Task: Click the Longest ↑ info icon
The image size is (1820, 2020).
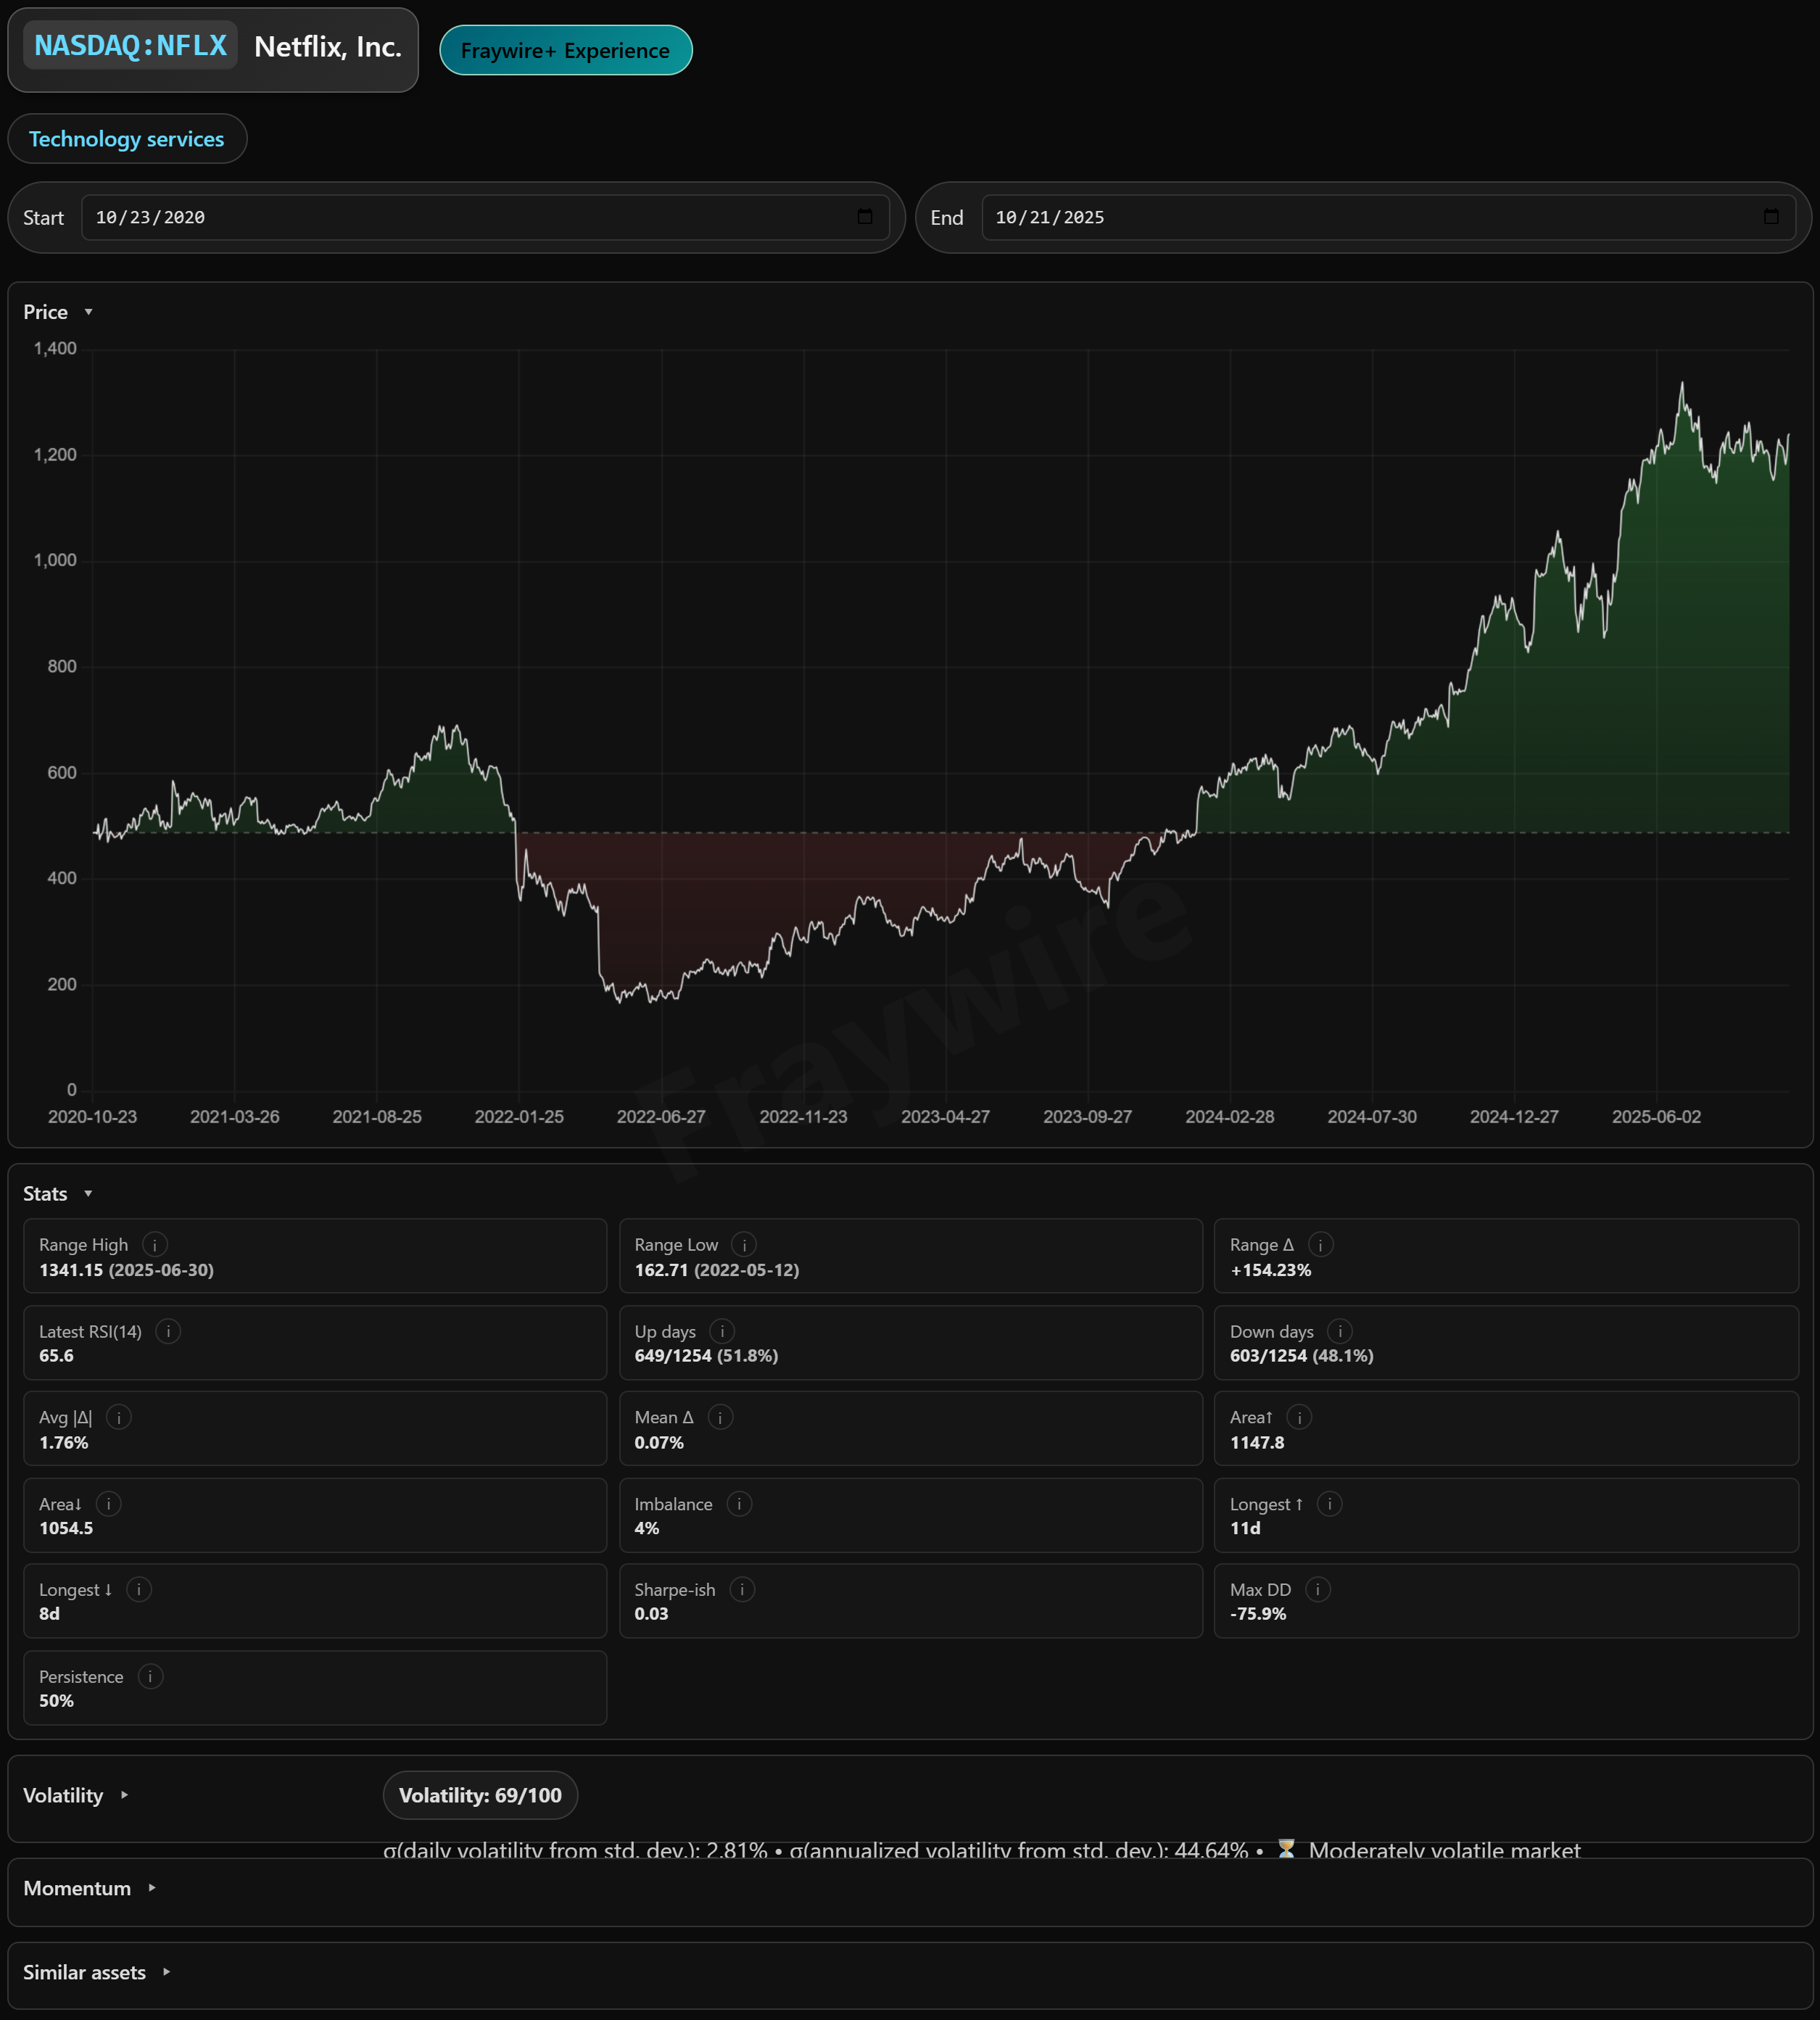Action: click(1329, 1504)
